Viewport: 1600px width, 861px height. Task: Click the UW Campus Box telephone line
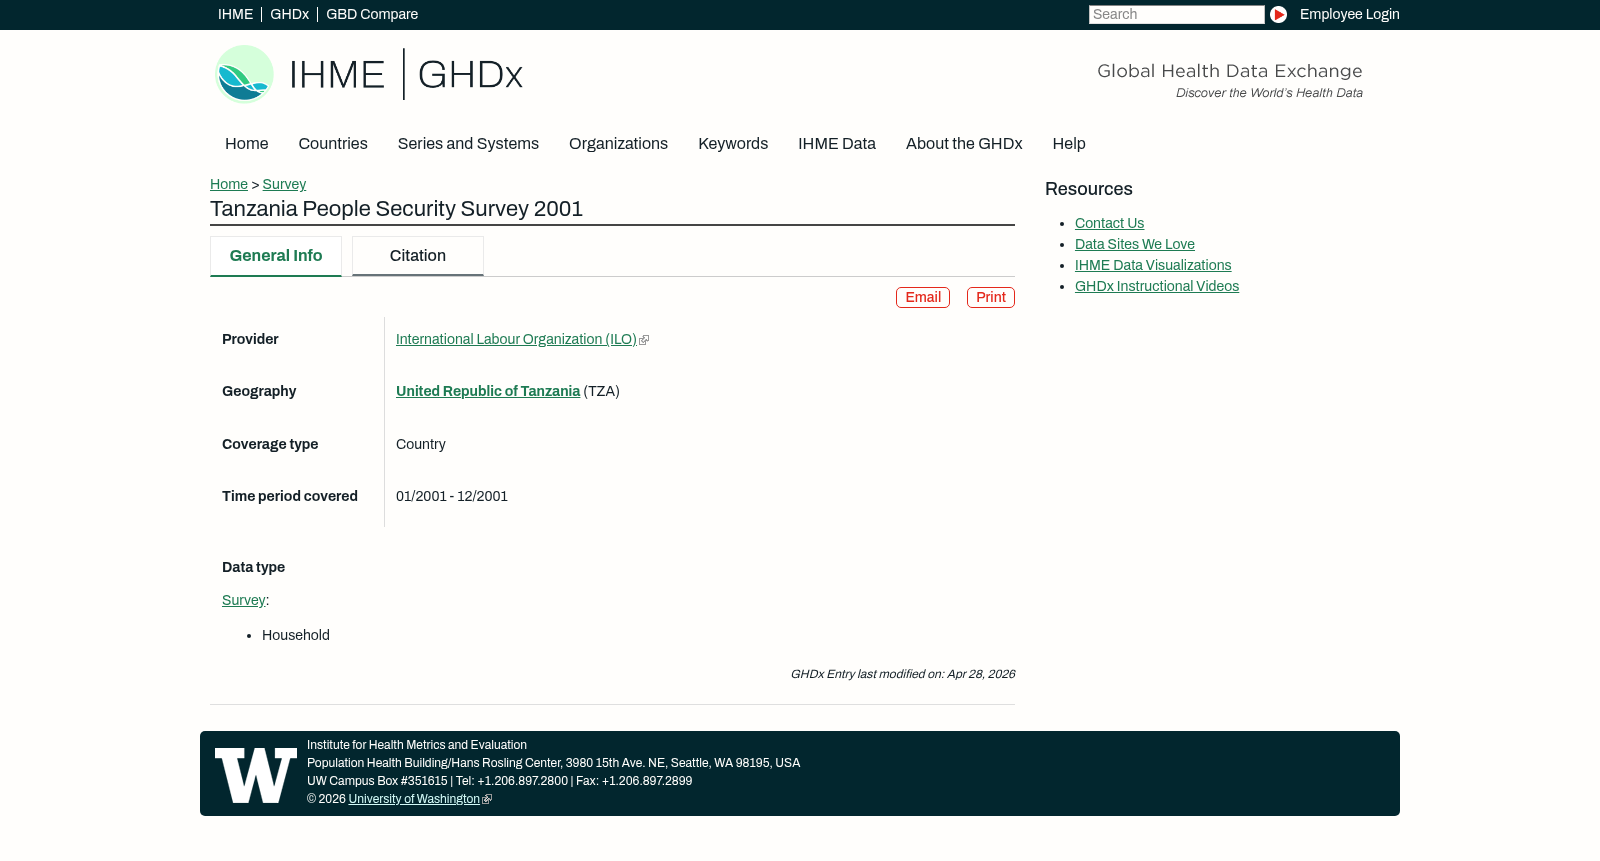tap(500, 782)
